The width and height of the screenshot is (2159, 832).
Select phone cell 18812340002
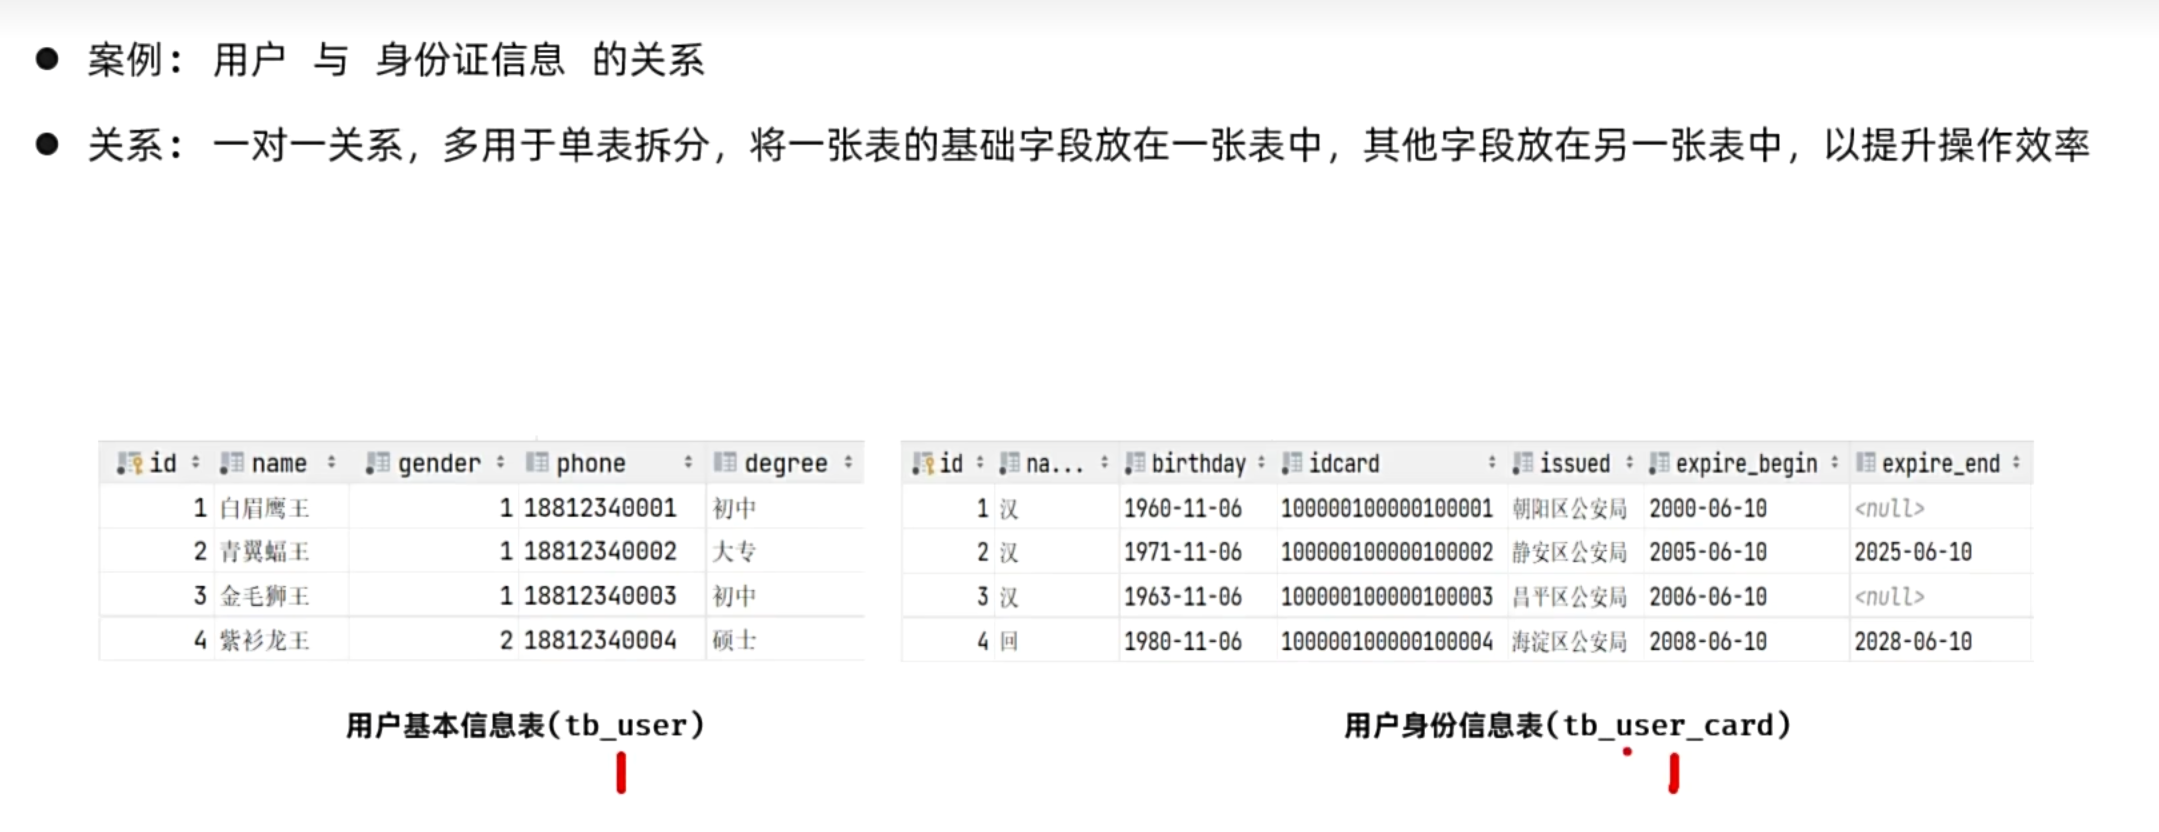tap(600, 552)
